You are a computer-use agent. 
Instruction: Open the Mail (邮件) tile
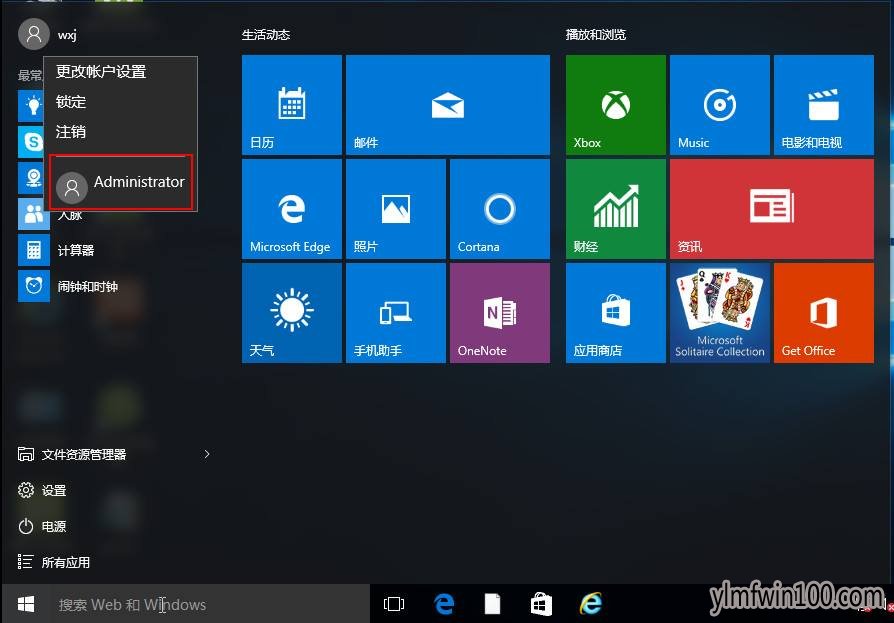(x=448, y=105)
